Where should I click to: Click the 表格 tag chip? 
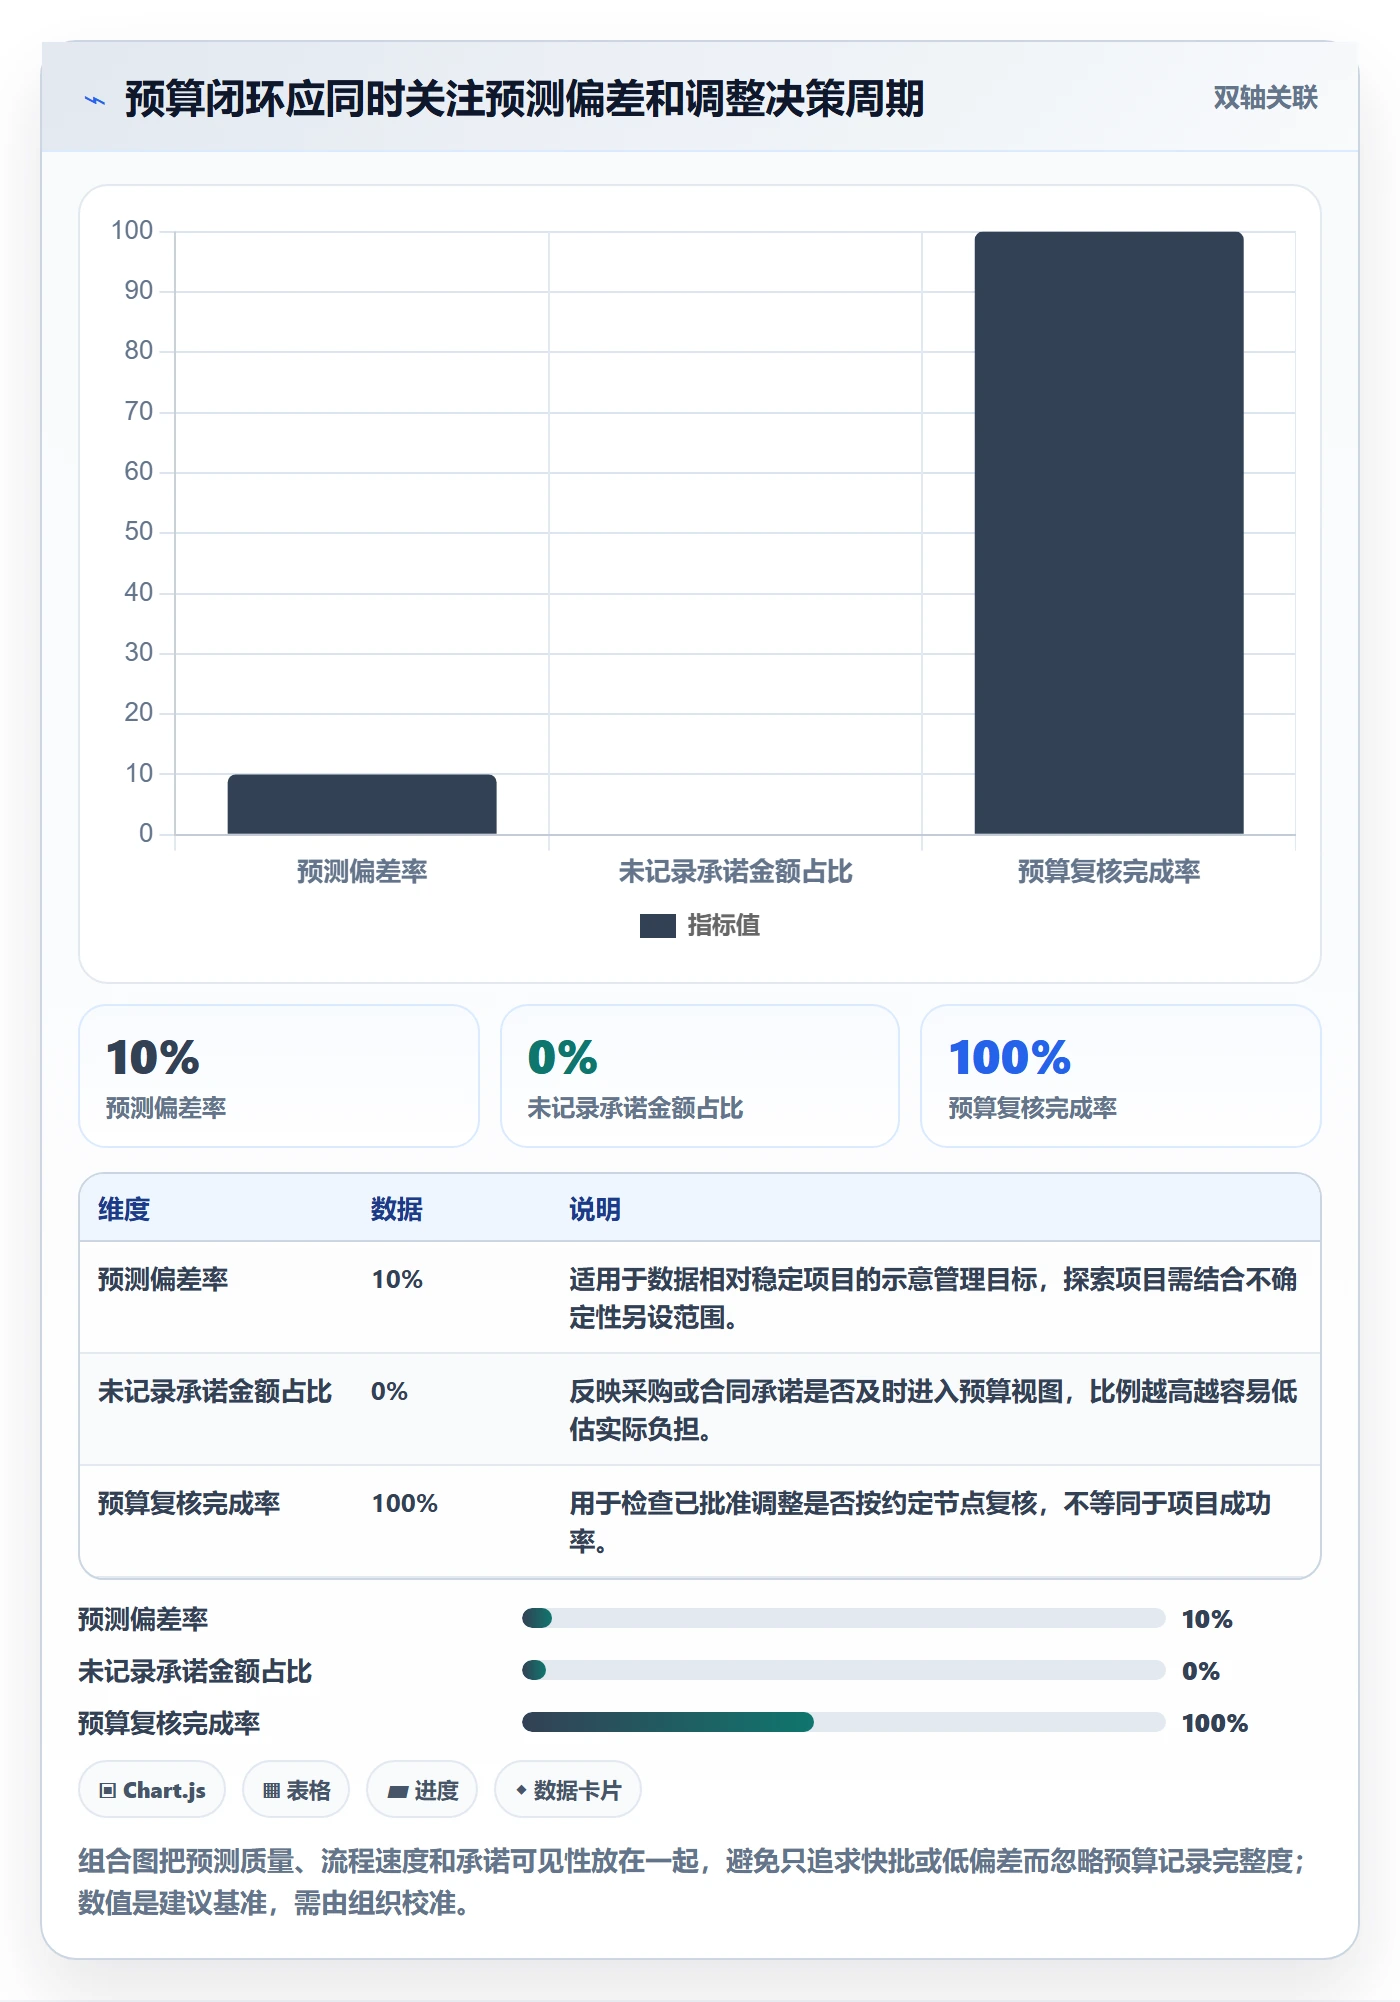pos(296,1790)
